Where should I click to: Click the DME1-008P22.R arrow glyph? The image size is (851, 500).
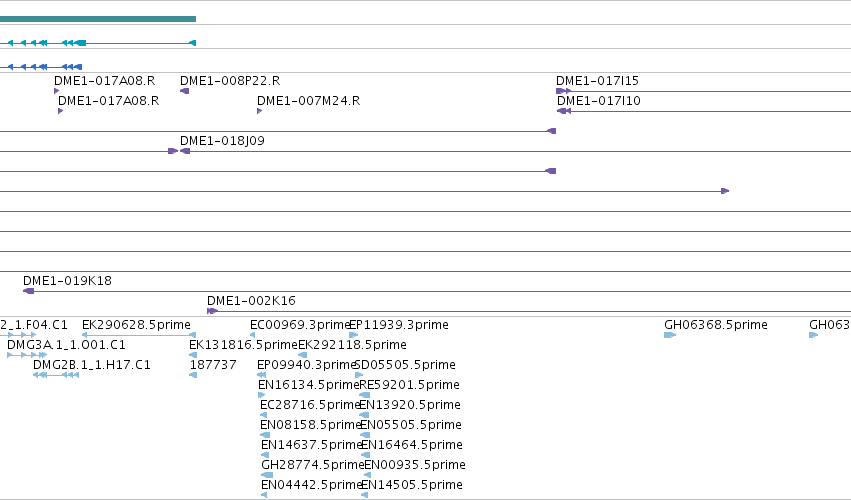click(x=185, y=91)
